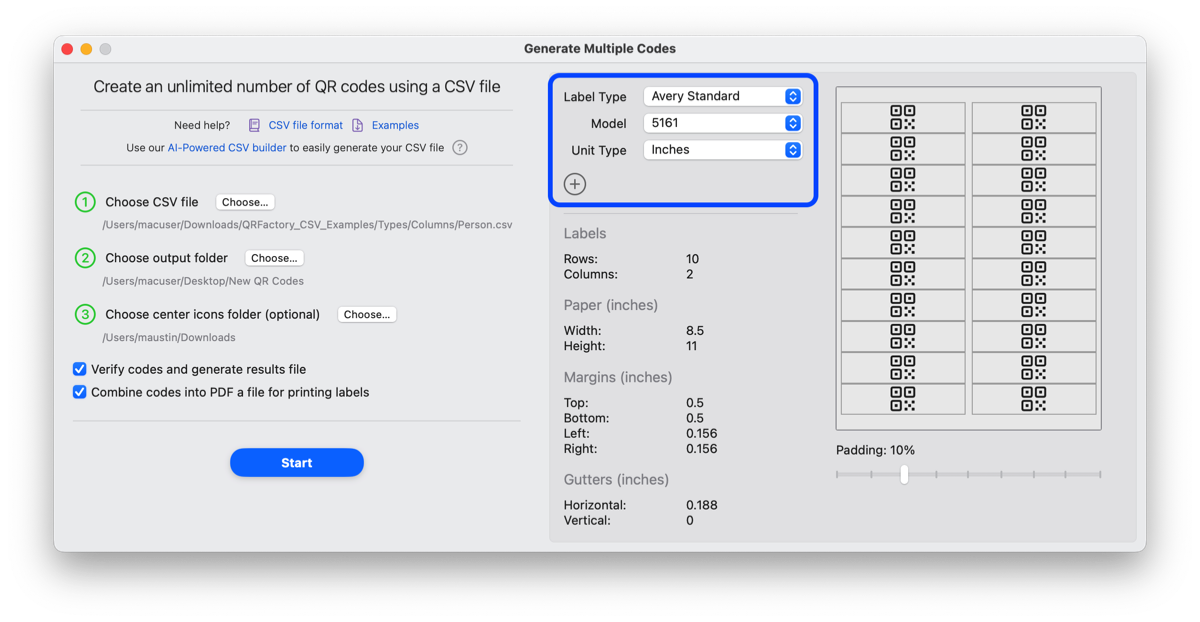
Task: Close the Generate Multiple Codes window
Action: (x=67, y=49)
